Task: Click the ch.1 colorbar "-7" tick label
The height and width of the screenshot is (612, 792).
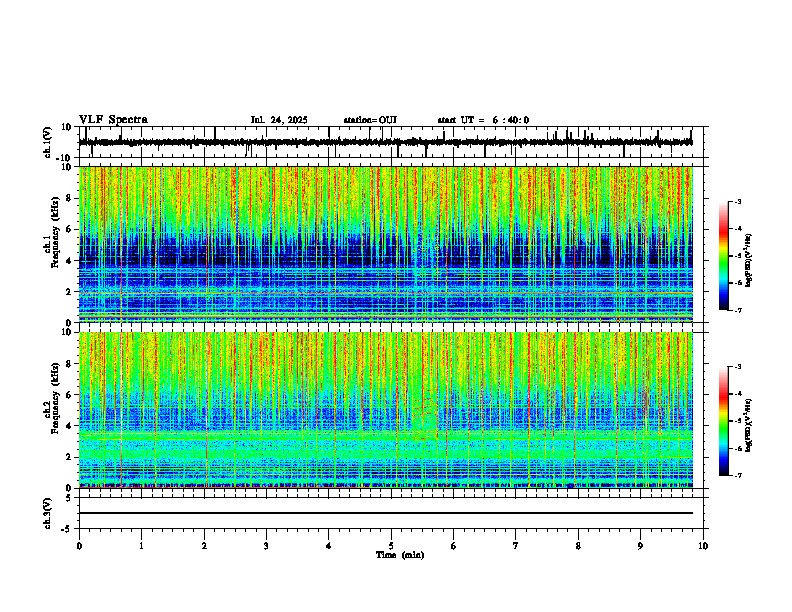Action: click(737, 310)
